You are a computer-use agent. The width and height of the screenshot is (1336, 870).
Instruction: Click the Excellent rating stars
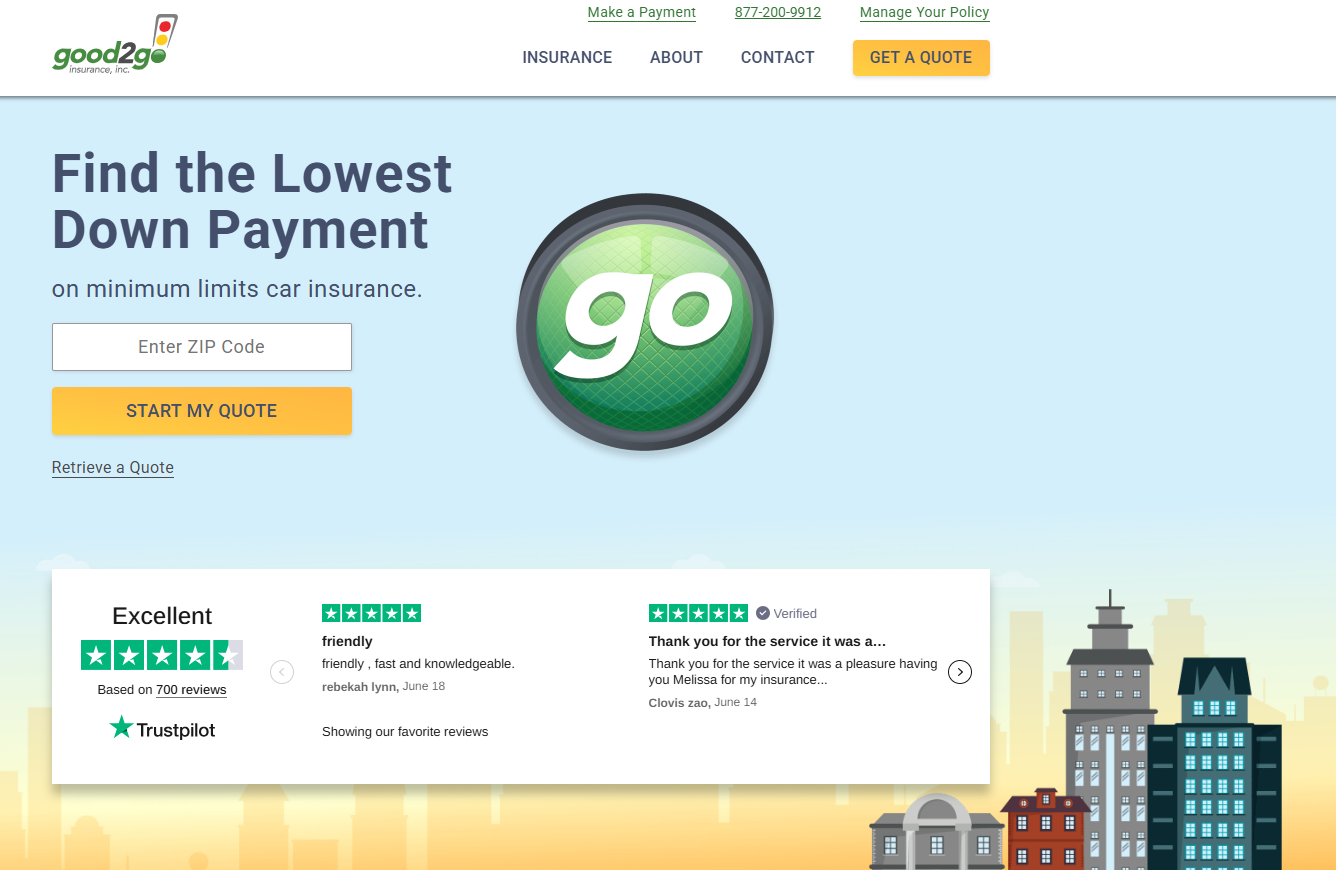click(x=162, y=656)
